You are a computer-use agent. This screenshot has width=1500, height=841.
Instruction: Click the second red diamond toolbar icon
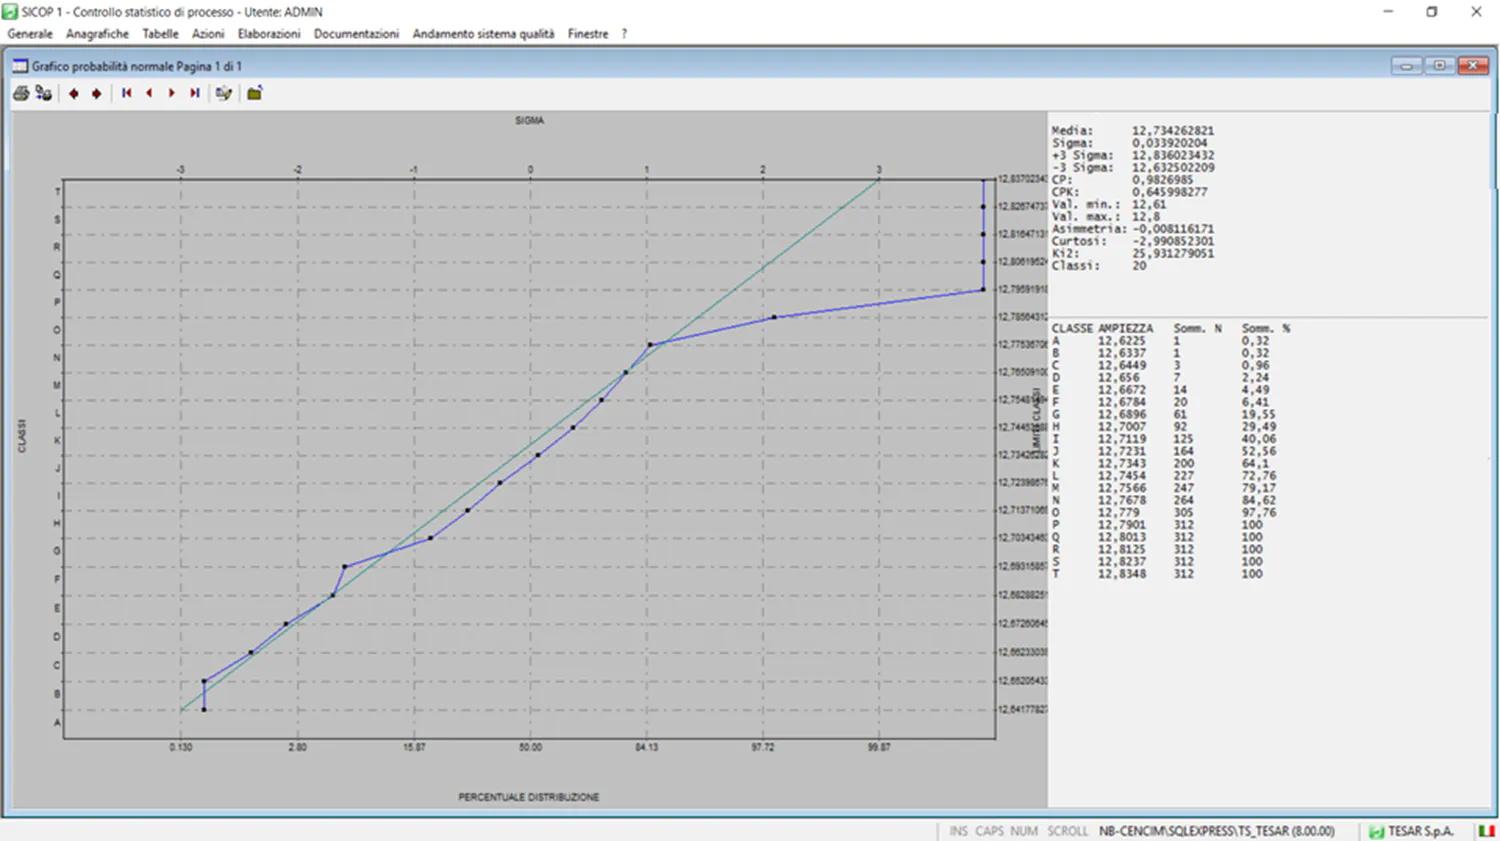point(97,93)
